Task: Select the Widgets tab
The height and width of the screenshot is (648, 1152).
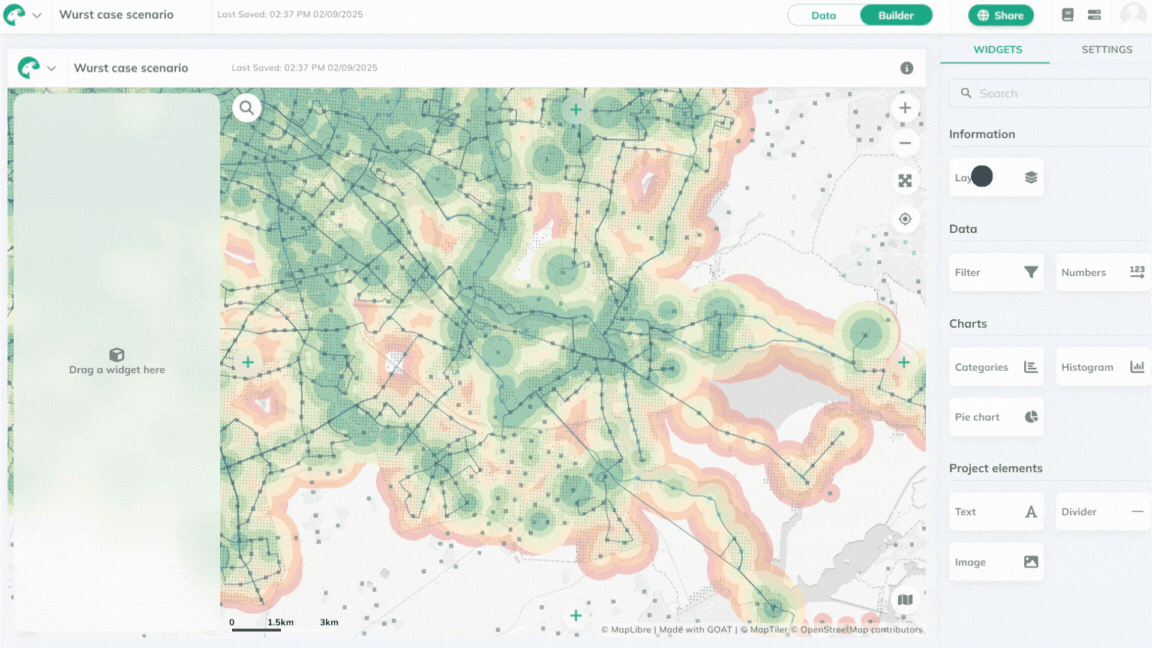Action: coord(997,50)
